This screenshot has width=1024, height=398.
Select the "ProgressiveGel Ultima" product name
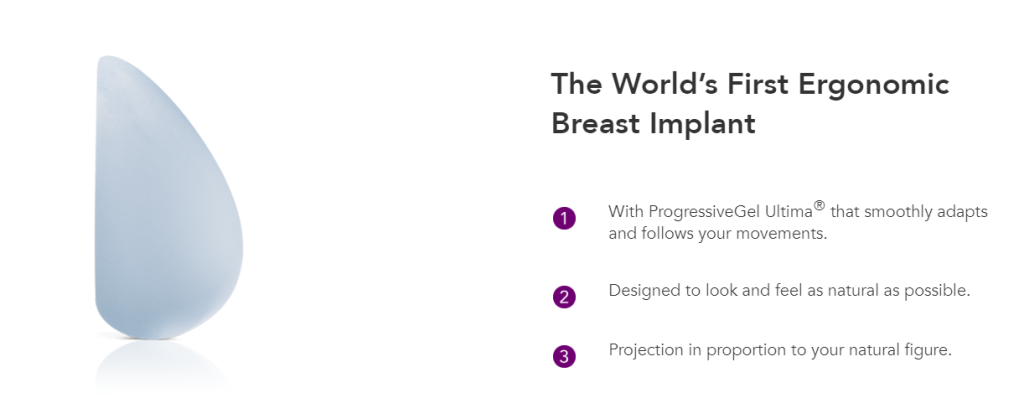coord(731,212)
